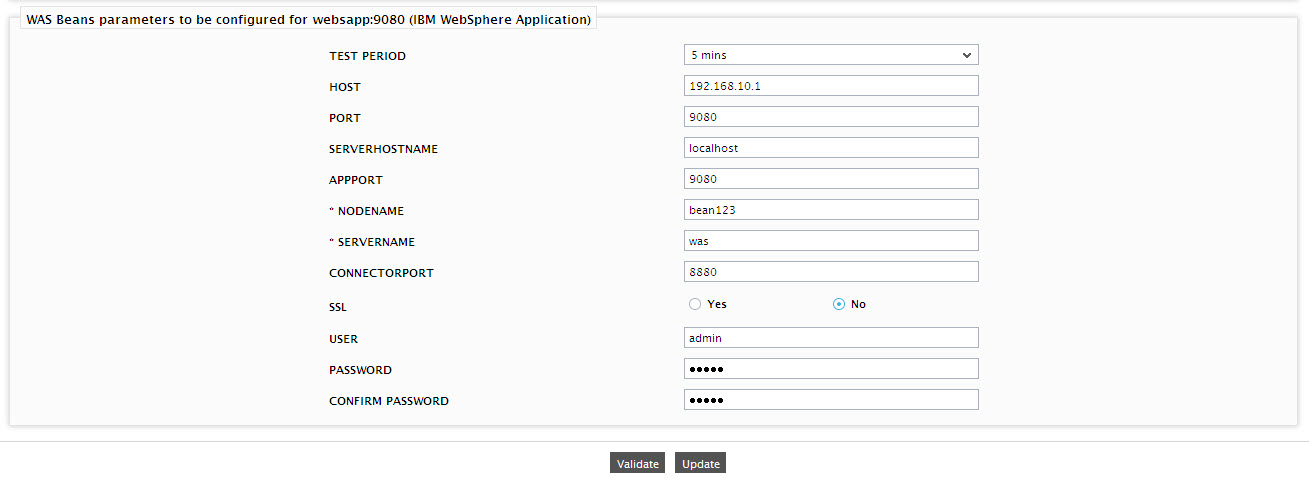Click the SERVERHOSTNAME label
Viewport: 1309px width, 479px height.
click(x=383, y=149)
